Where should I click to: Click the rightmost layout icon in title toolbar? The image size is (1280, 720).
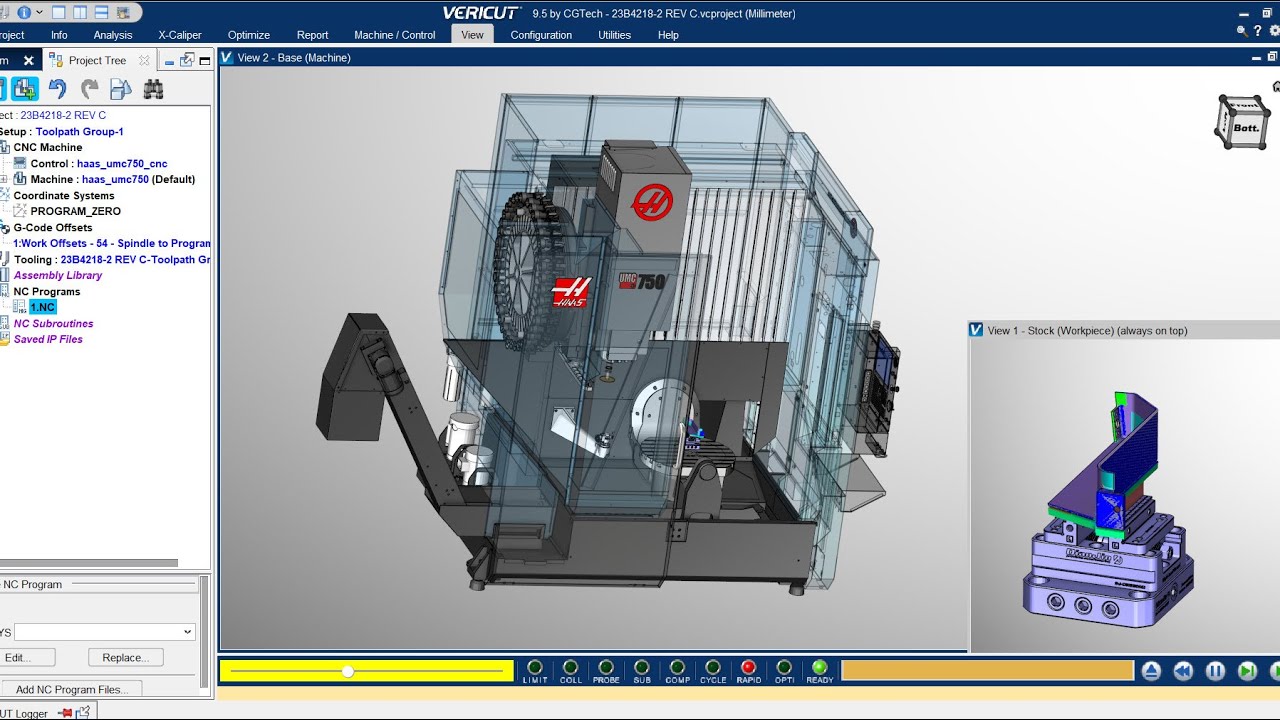coord(124,13)
